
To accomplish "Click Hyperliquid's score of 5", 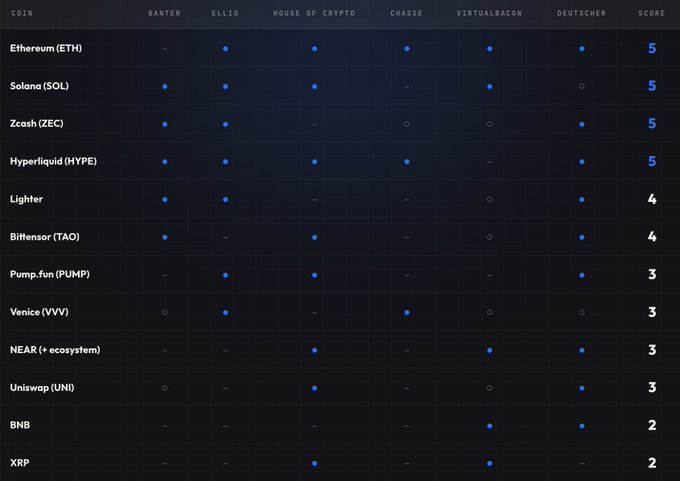I will pyautogui.click(x=652, y=161).
